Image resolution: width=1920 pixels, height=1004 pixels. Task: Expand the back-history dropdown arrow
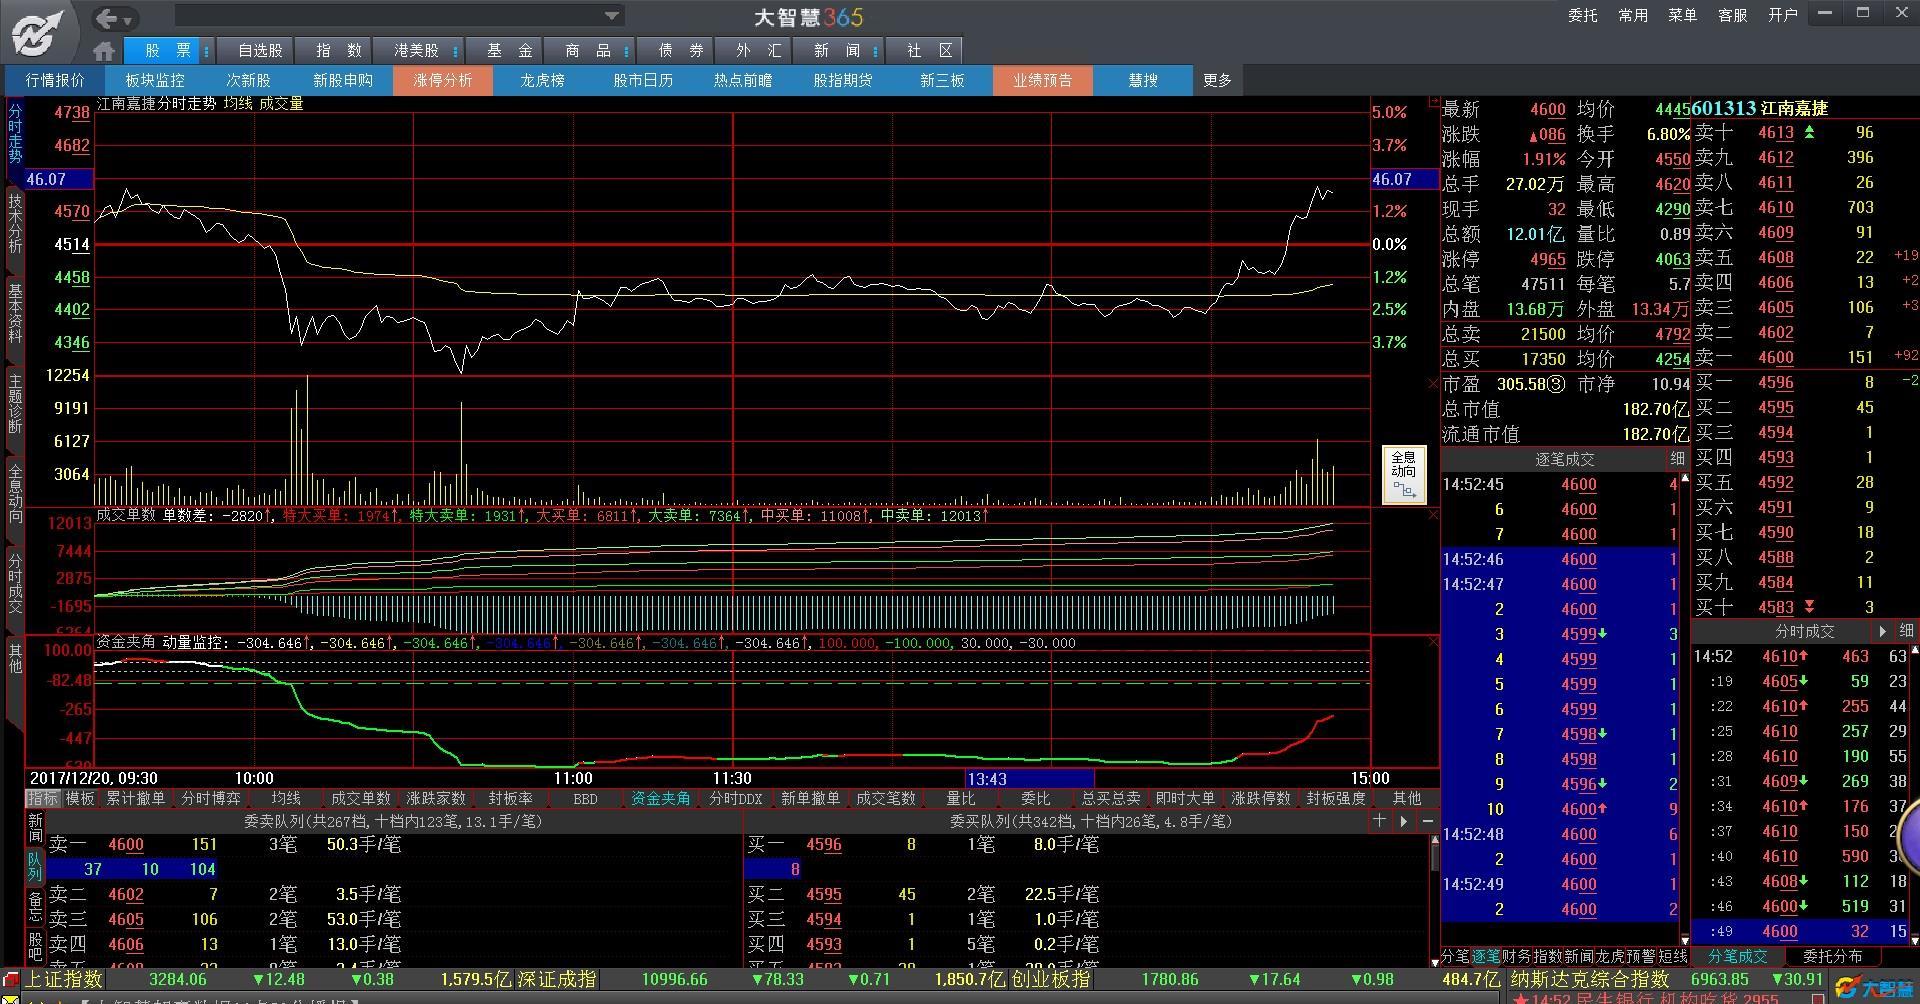point(128,19)
